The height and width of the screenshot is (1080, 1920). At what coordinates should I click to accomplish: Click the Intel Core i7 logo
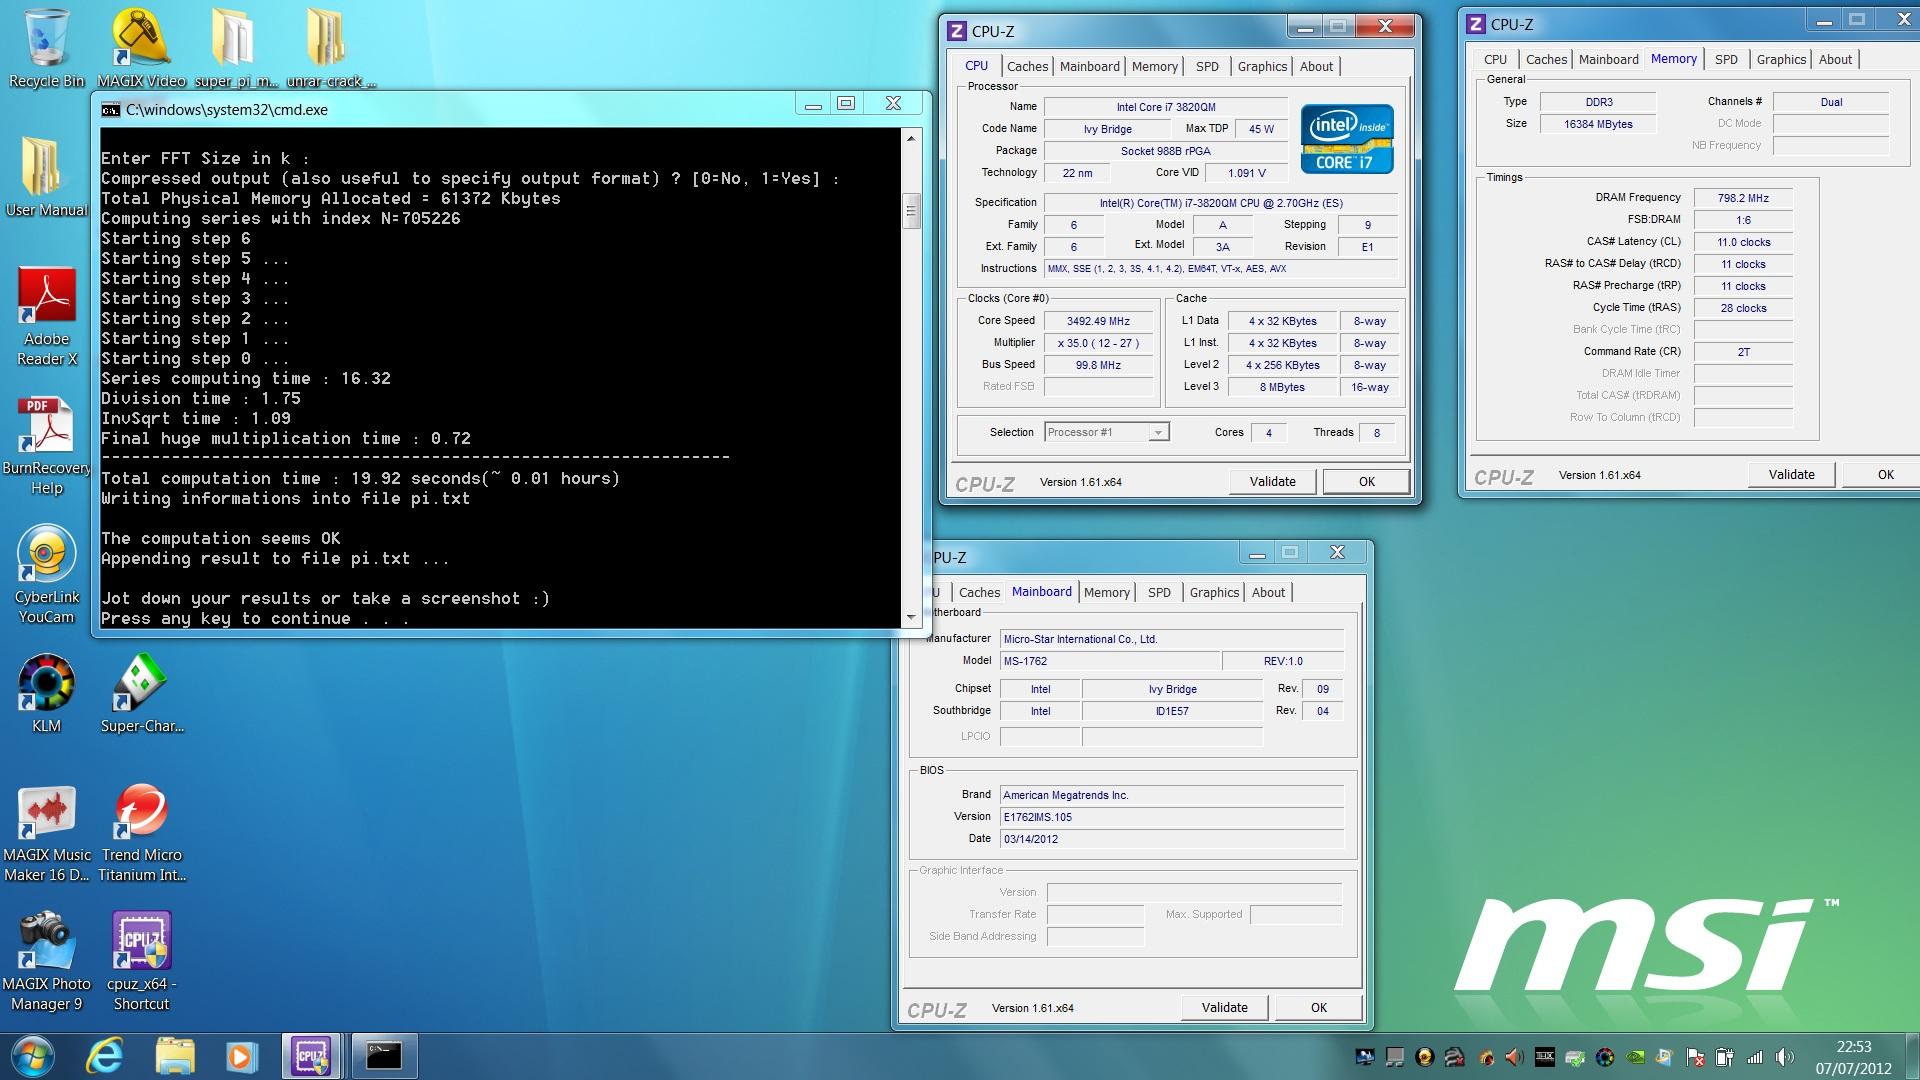pos(1346,138)
